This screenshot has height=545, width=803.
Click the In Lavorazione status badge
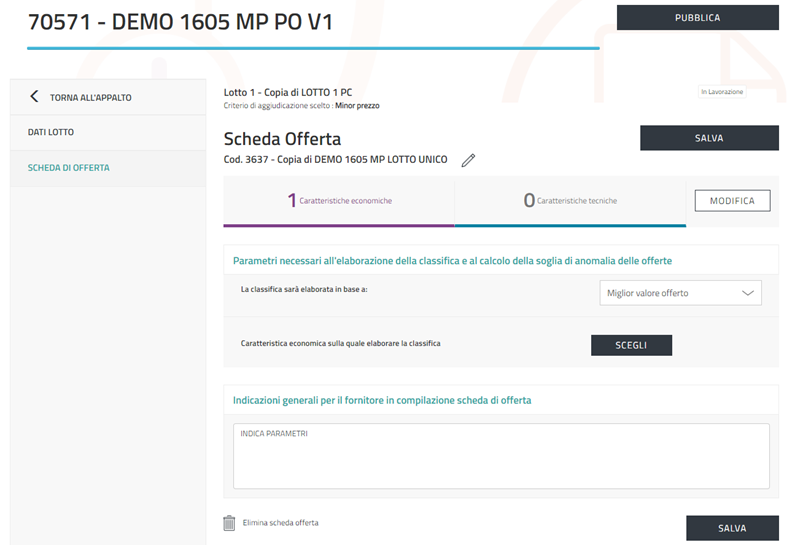722,92
